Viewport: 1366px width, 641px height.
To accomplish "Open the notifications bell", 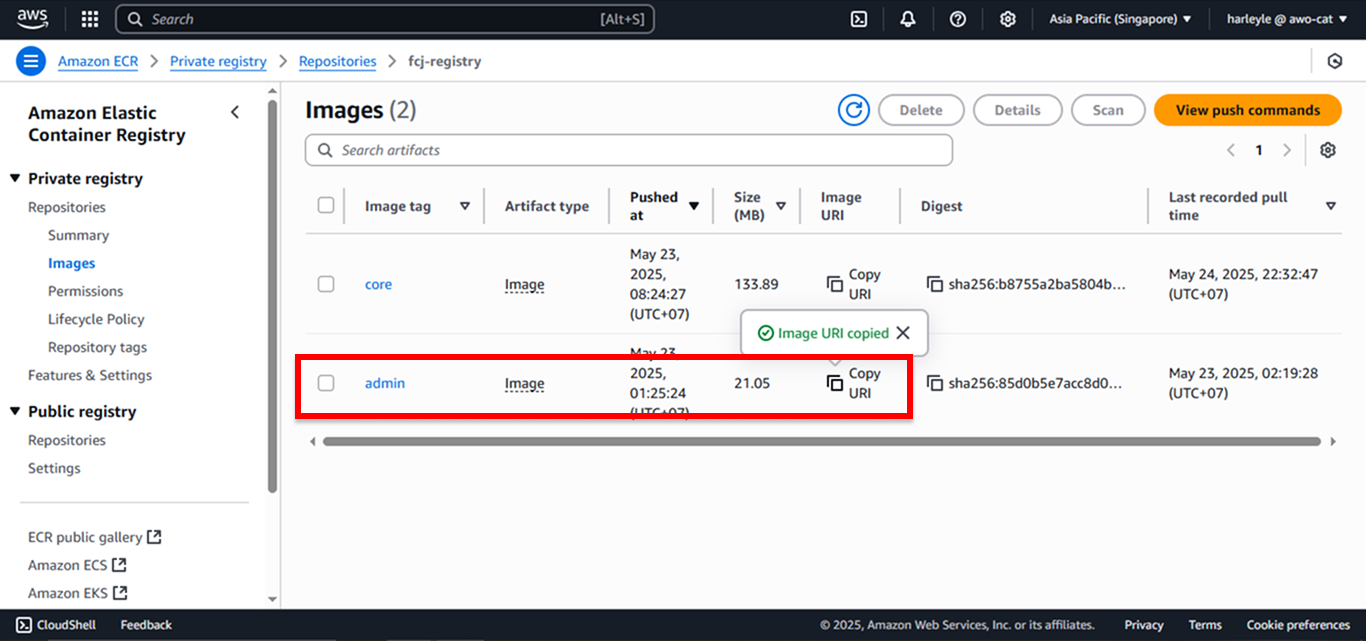I will [908, 19].
